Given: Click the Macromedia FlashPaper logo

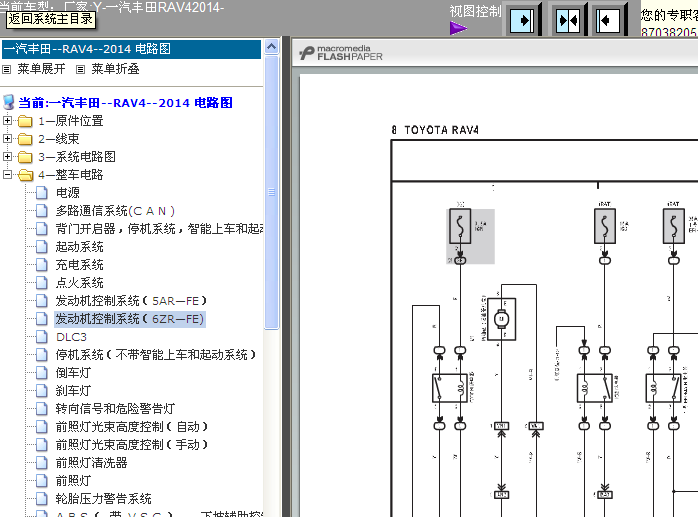Looking at the screenshot, I should 341,53.
